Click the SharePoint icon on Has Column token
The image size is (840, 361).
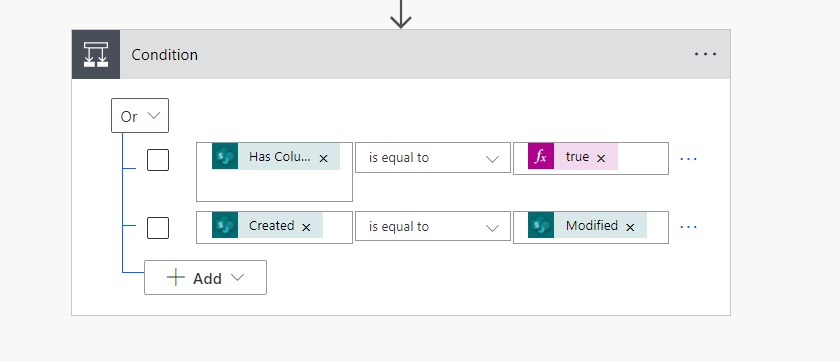225,156
